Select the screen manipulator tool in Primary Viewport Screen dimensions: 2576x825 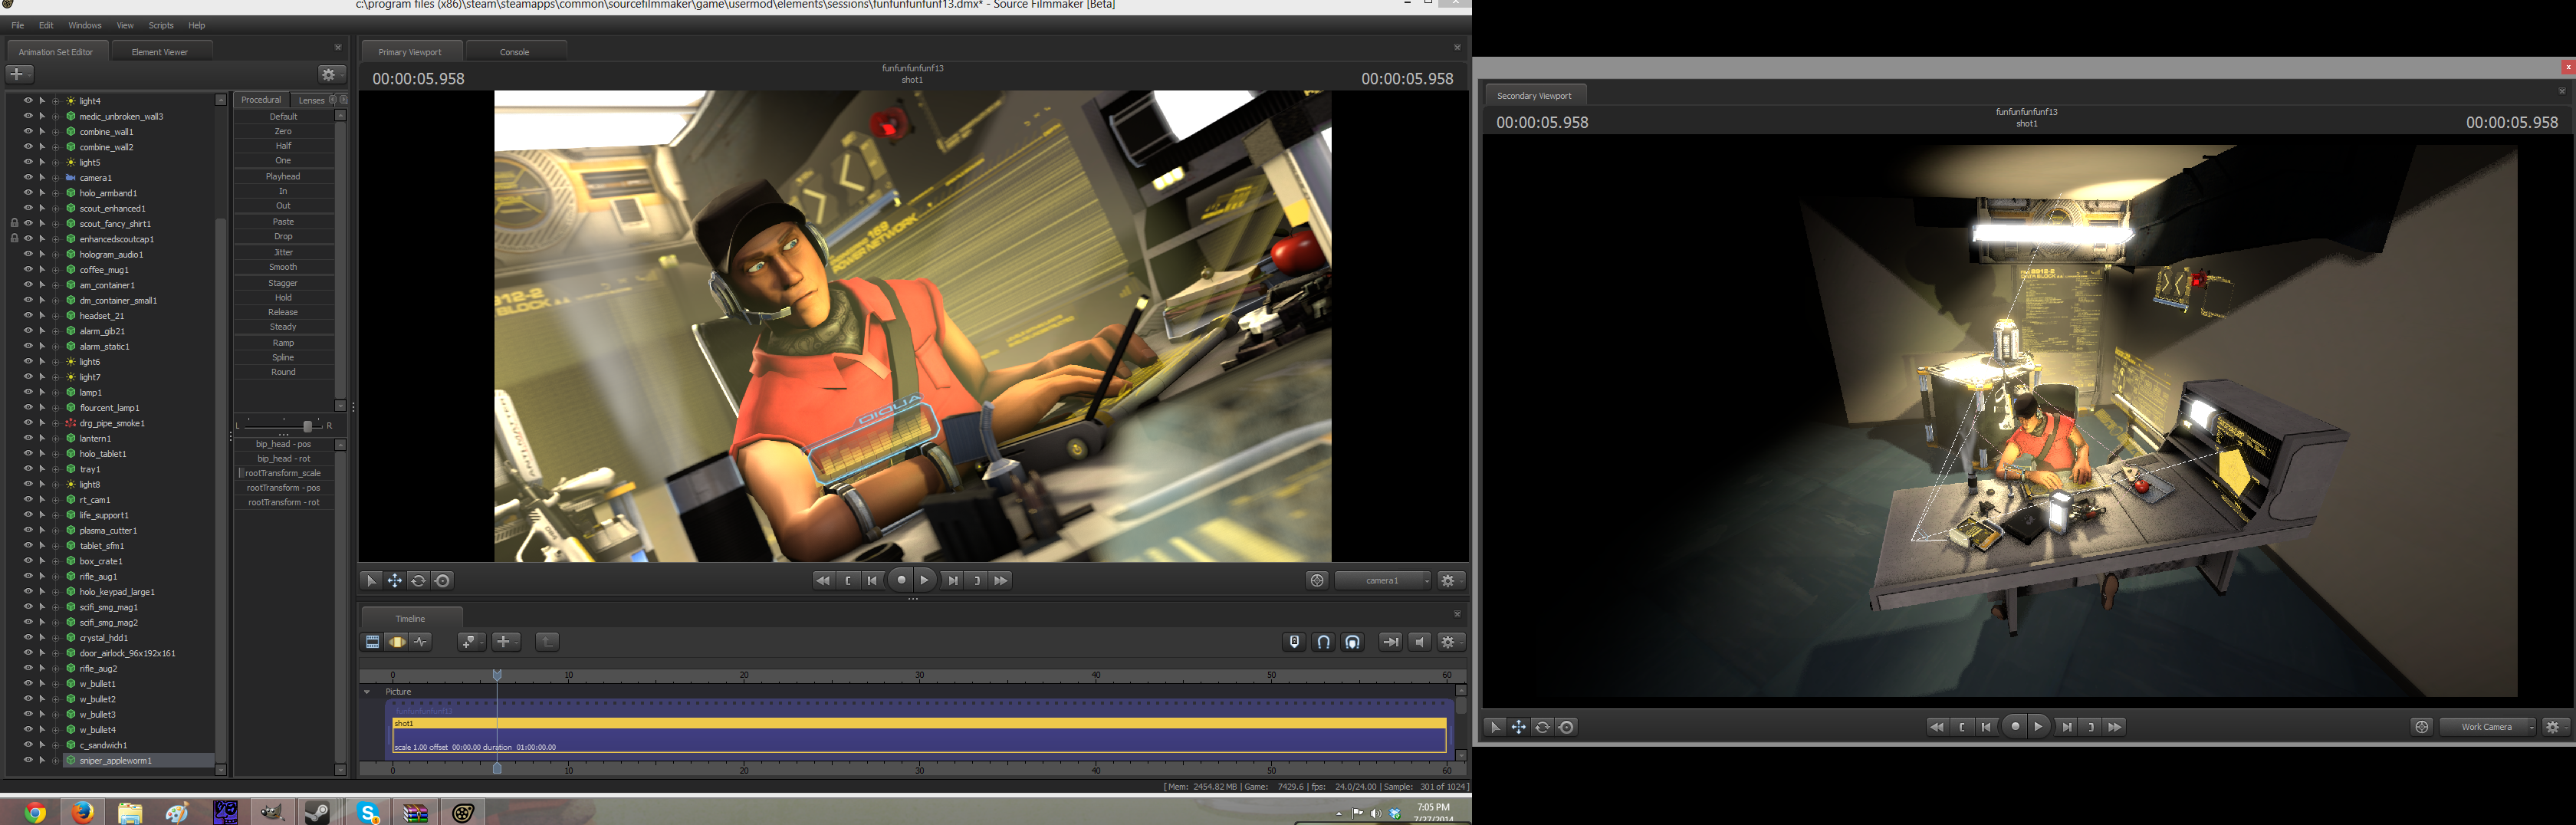(443, 580)
